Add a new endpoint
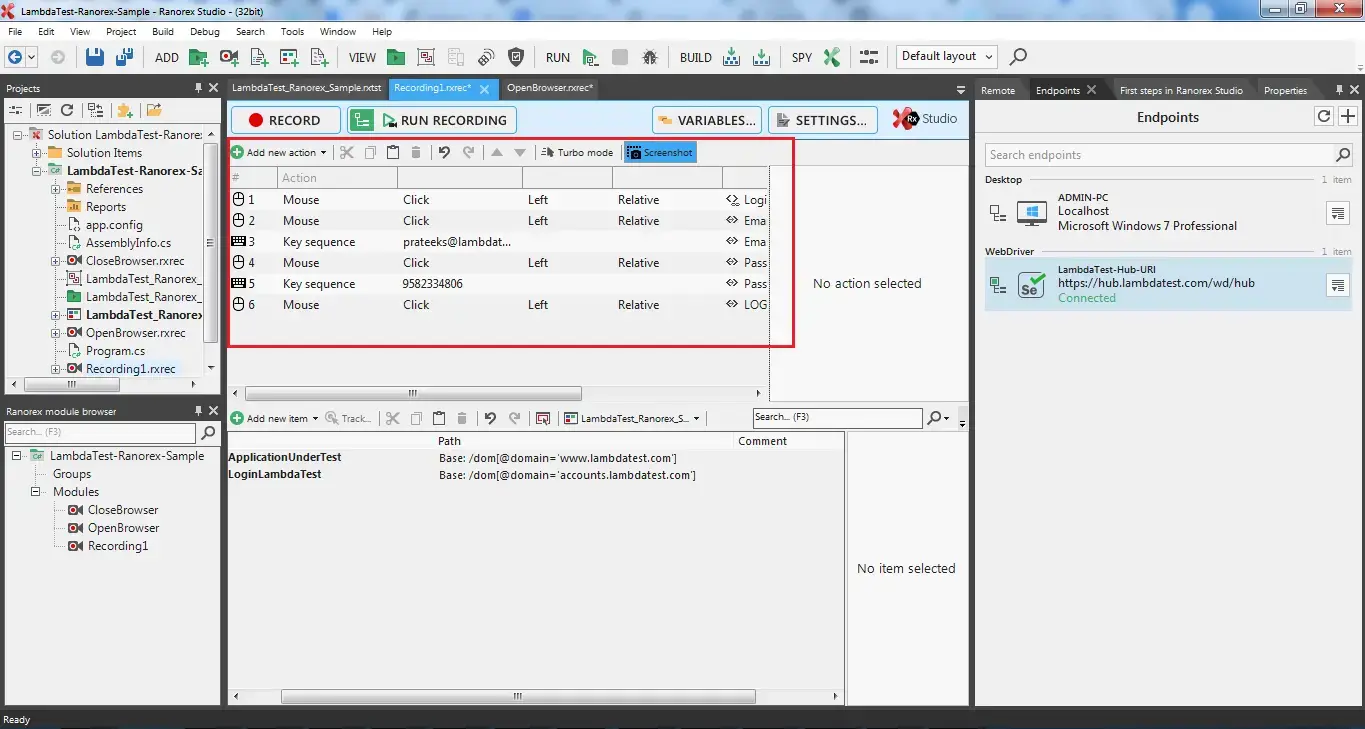 tap(1349, 116)
